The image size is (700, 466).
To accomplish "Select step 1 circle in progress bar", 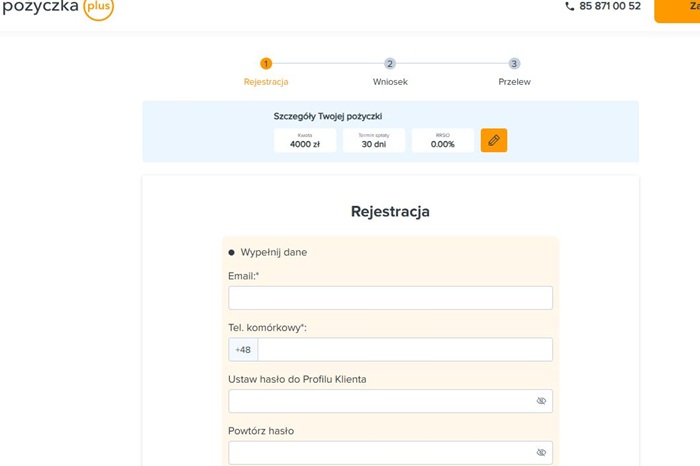I will [x=266, y=64].
